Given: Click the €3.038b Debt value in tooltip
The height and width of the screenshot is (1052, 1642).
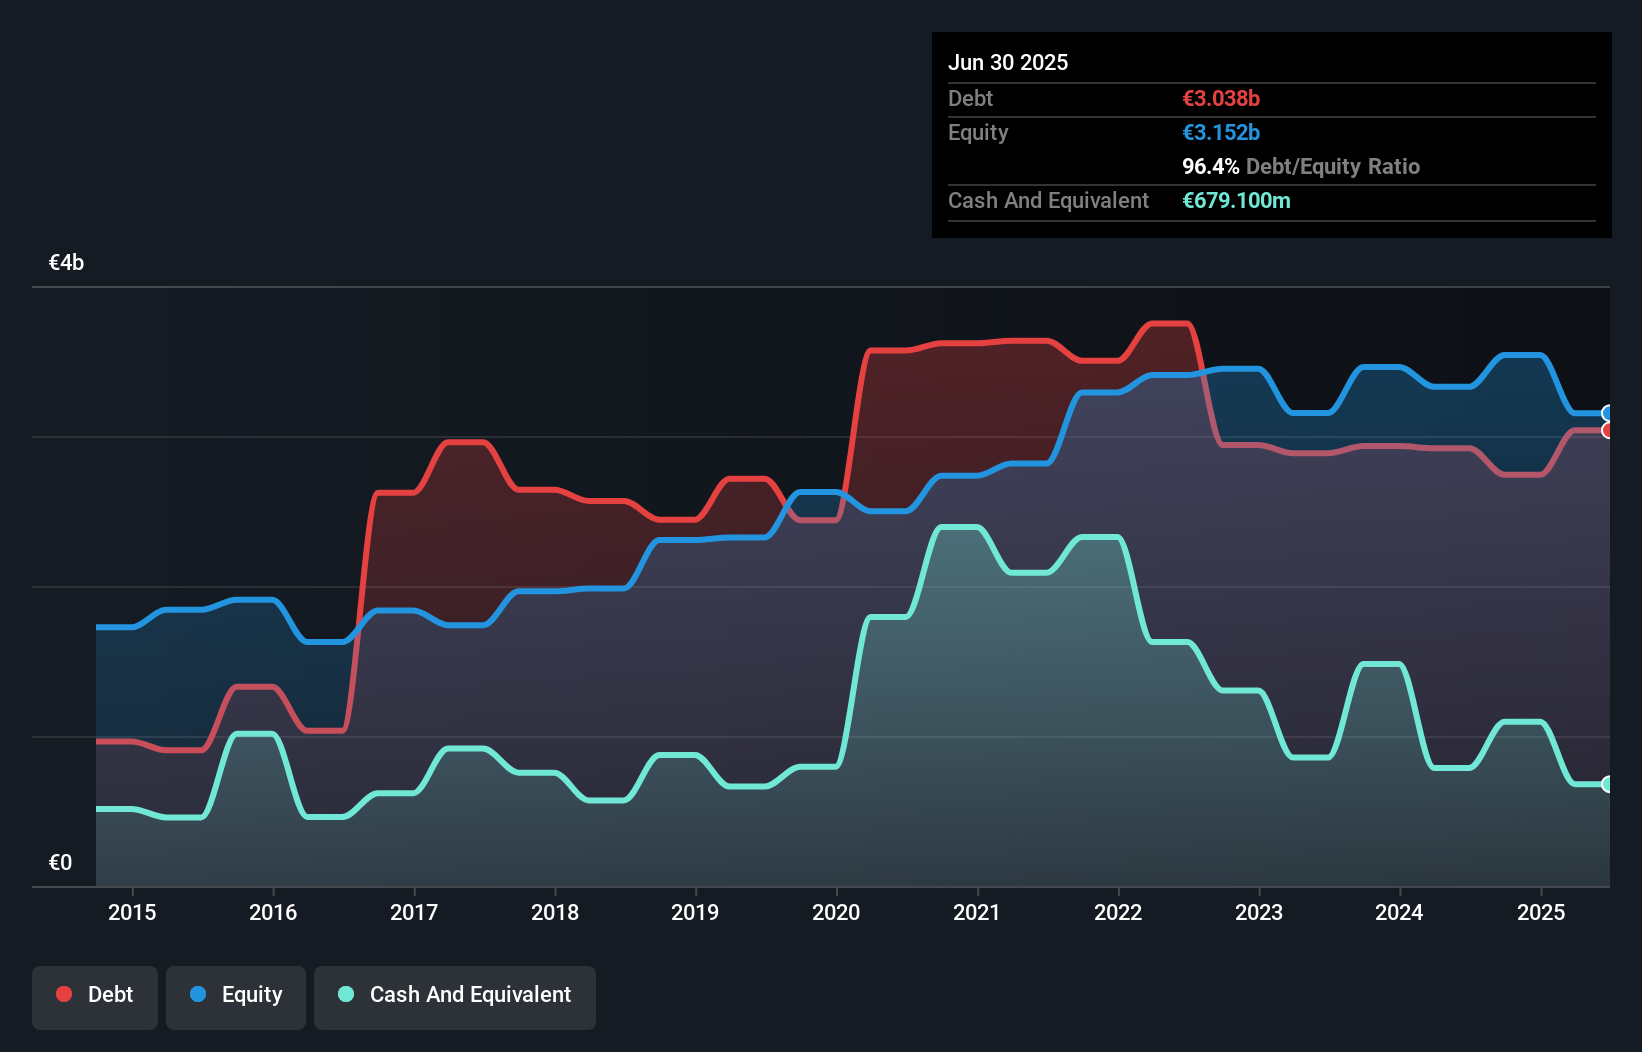Looking at the screenshot, I should point(1221,98).
